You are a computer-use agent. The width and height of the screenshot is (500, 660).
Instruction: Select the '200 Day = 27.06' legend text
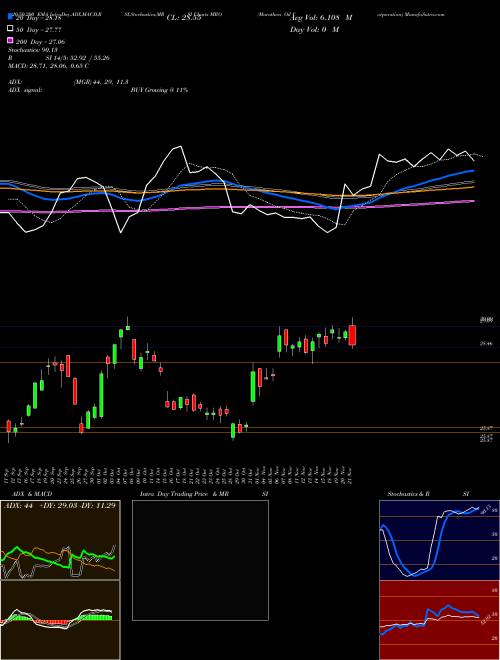pos(40,42)
